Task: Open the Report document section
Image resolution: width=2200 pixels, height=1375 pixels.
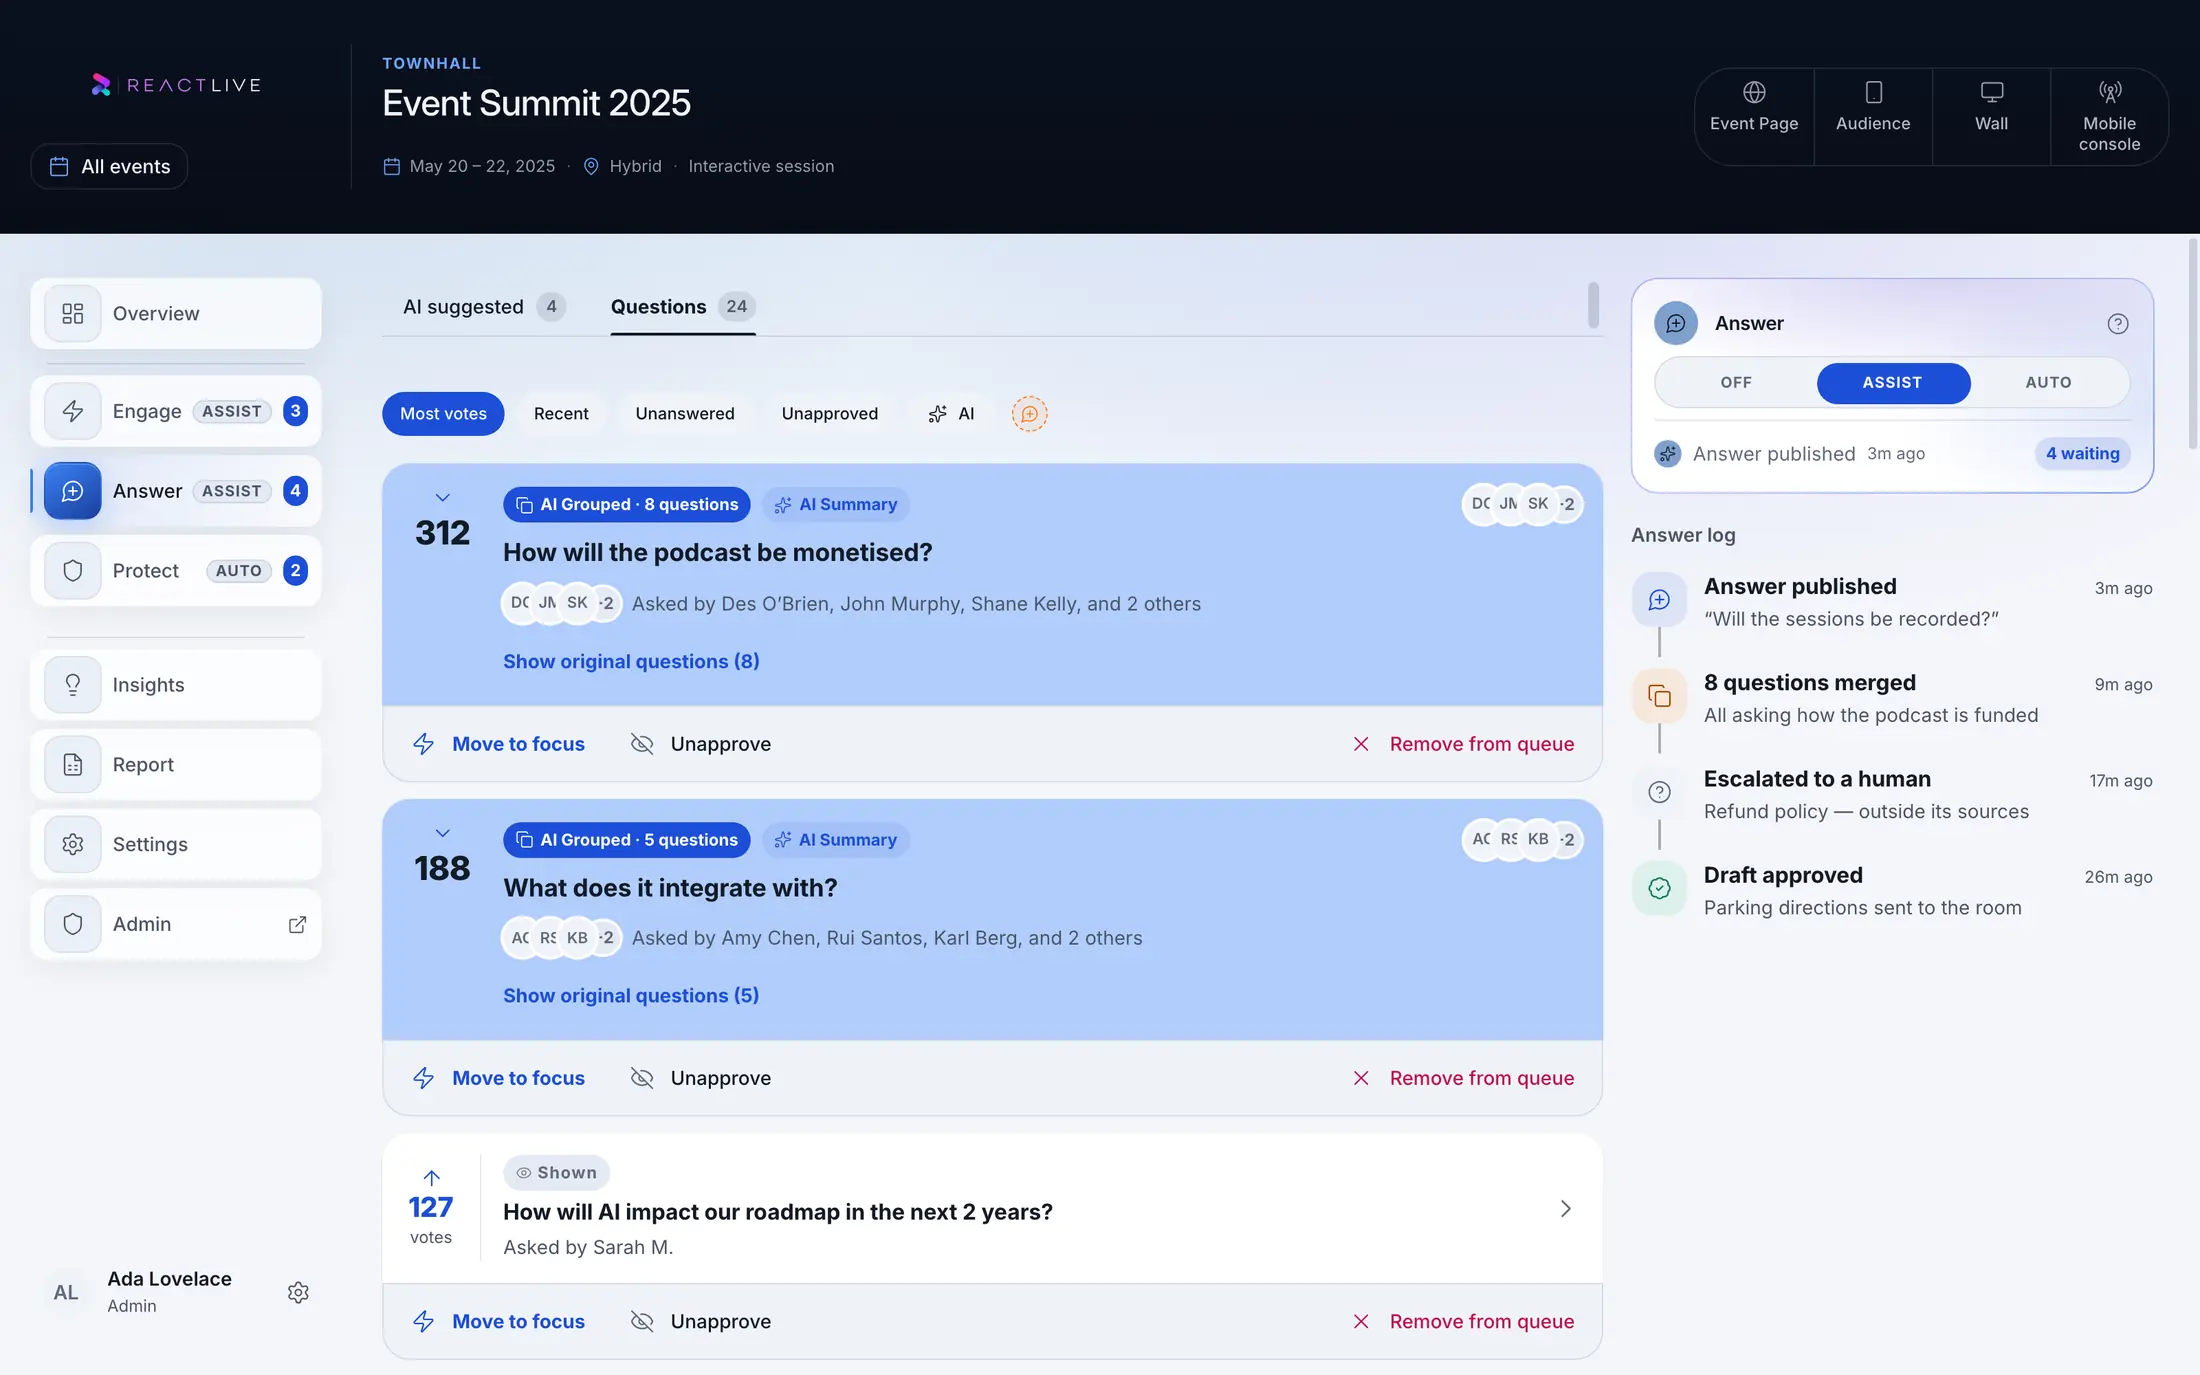Action: pyautogui.click(x=175, y=765)
